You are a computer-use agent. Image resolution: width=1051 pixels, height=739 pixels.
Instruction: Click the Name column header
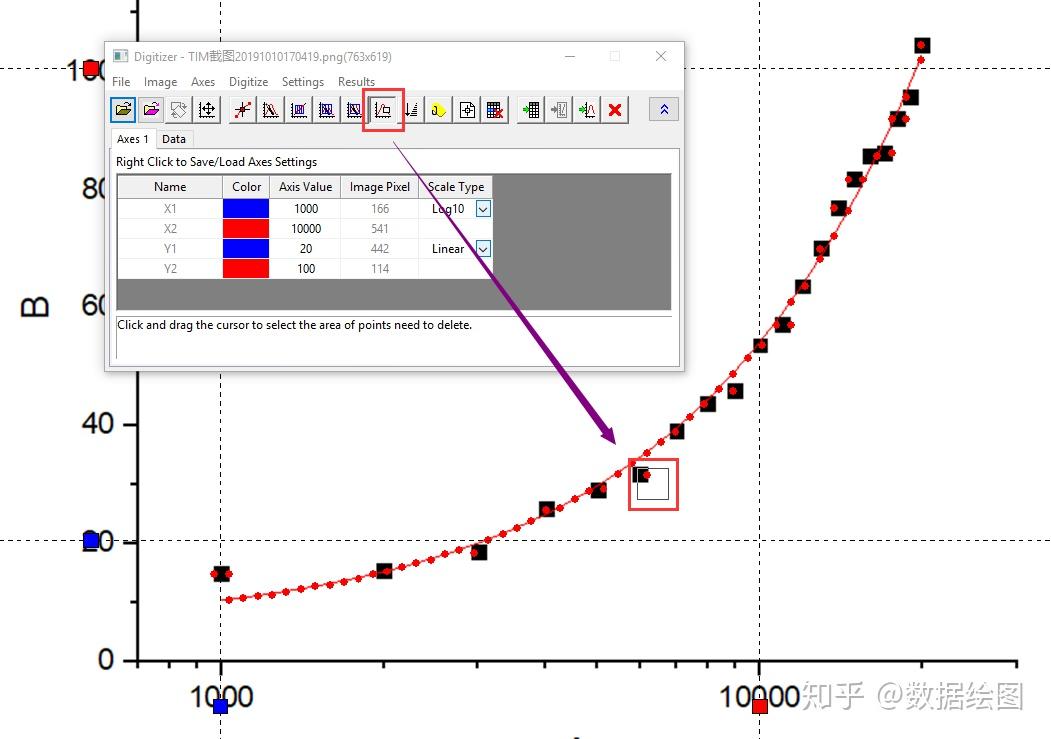[x=170, y=187]
